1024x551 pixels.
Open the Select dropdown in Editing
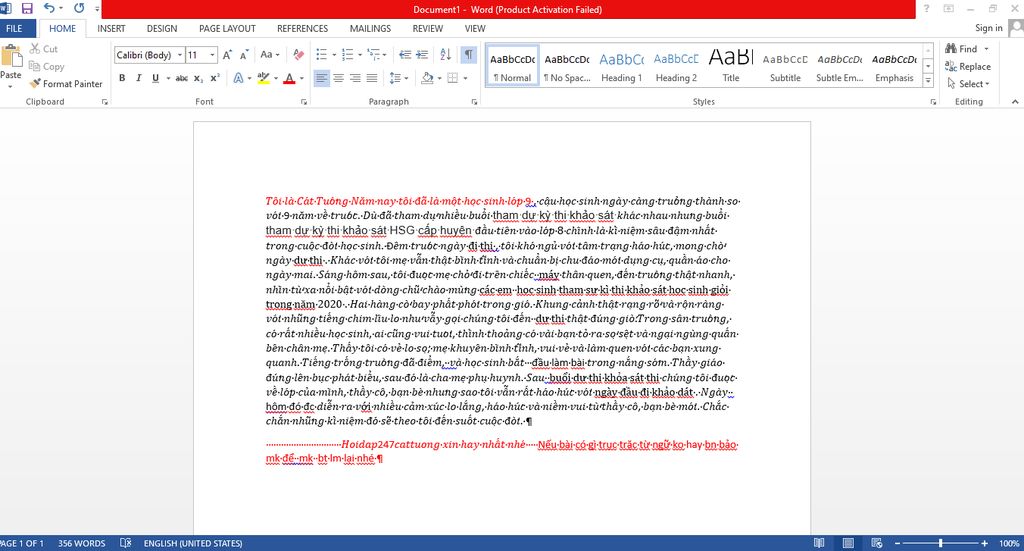[968, 84]
